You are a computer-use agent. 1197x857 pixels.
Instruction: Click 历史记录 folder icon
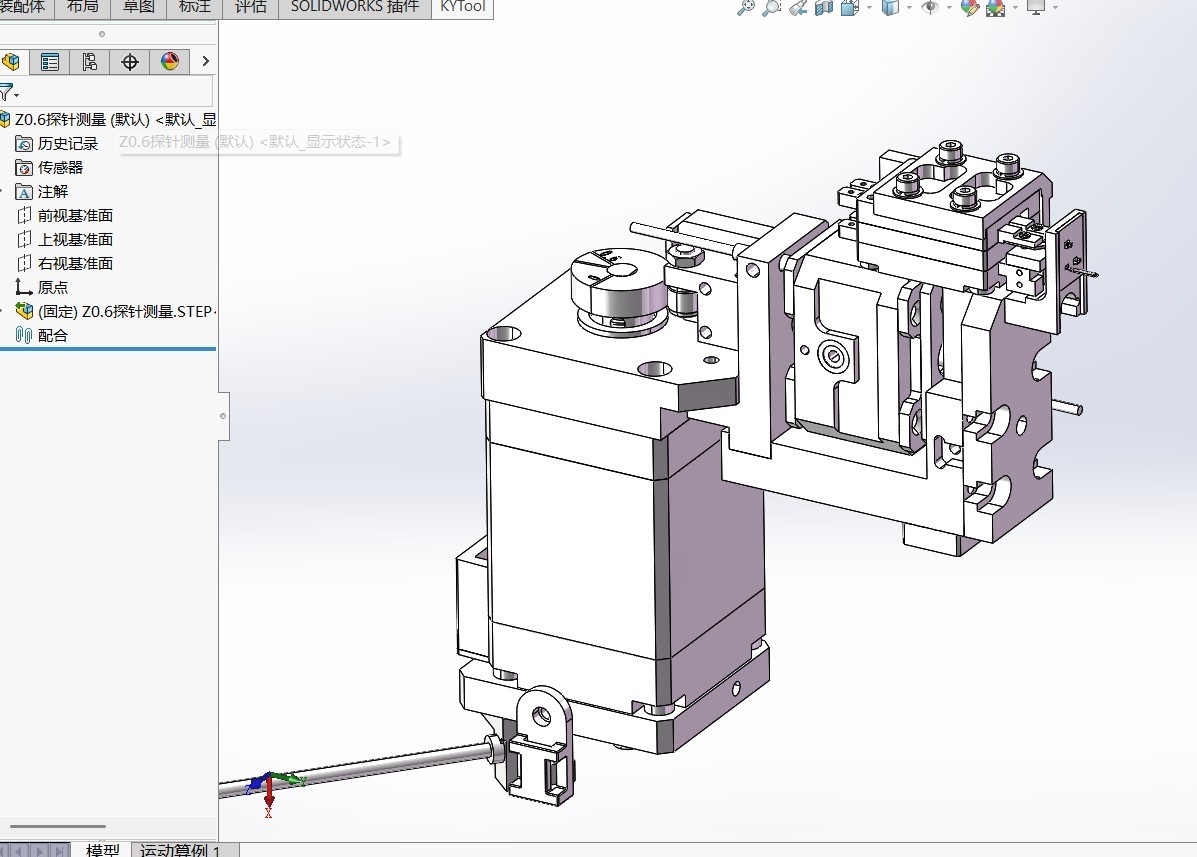coord(24,143)
